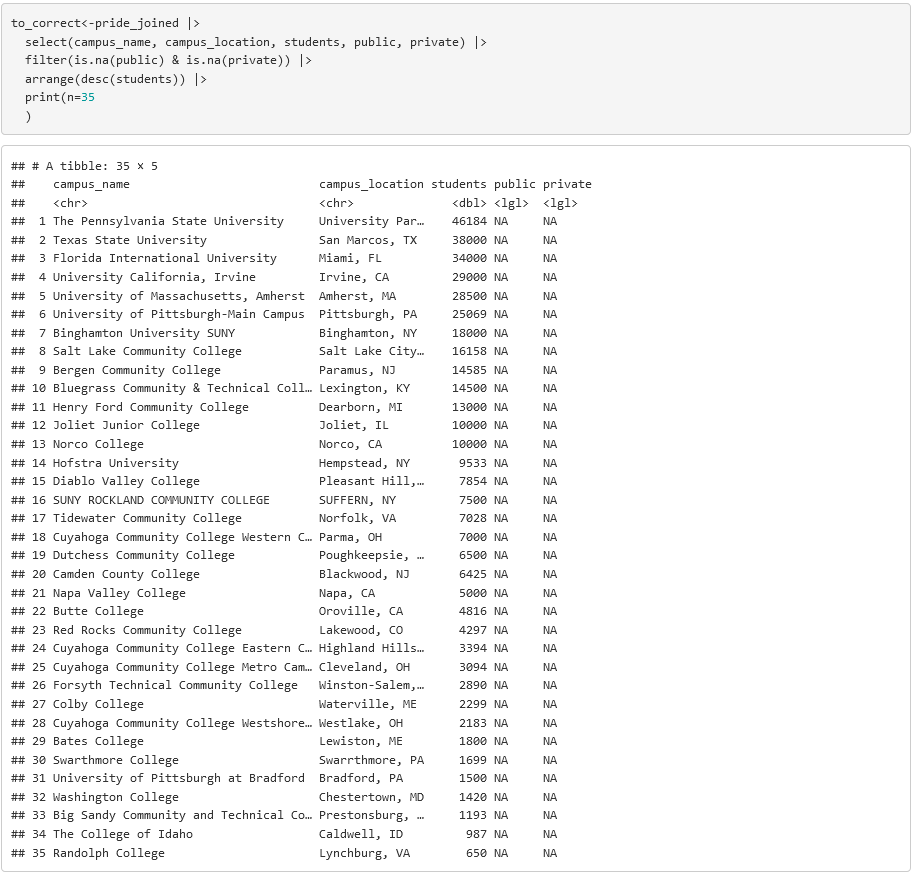The height and width of the screenshot is (879, 922).
Task: Click 'Swarthmore College' campus name
Action: [116, 760]
